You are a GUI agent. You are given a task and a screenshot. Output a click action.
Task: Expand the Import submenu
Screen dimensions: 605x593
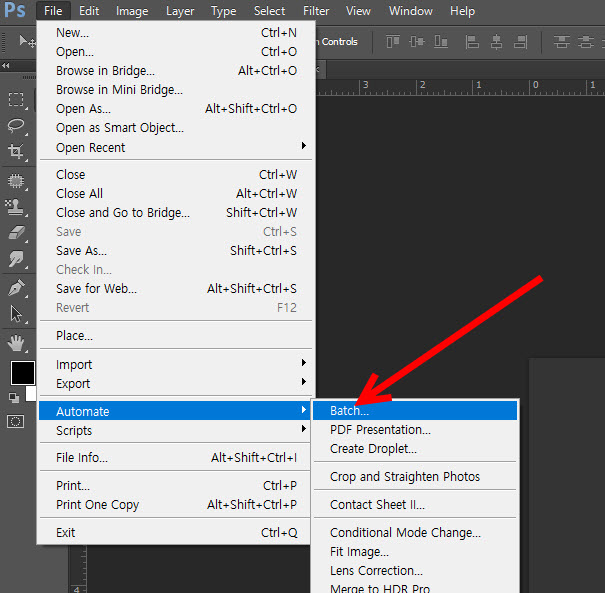176,364
